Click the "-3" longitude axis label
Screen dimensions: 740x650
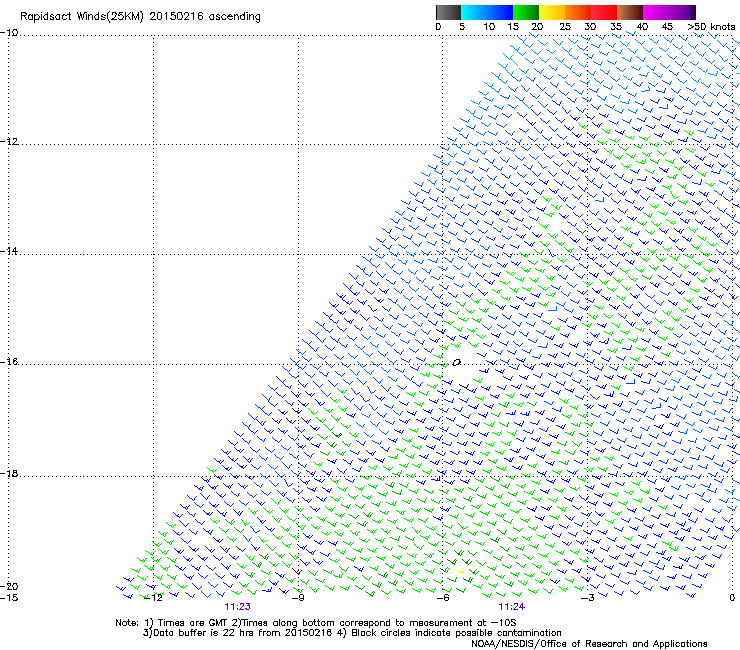click(587, 598)
